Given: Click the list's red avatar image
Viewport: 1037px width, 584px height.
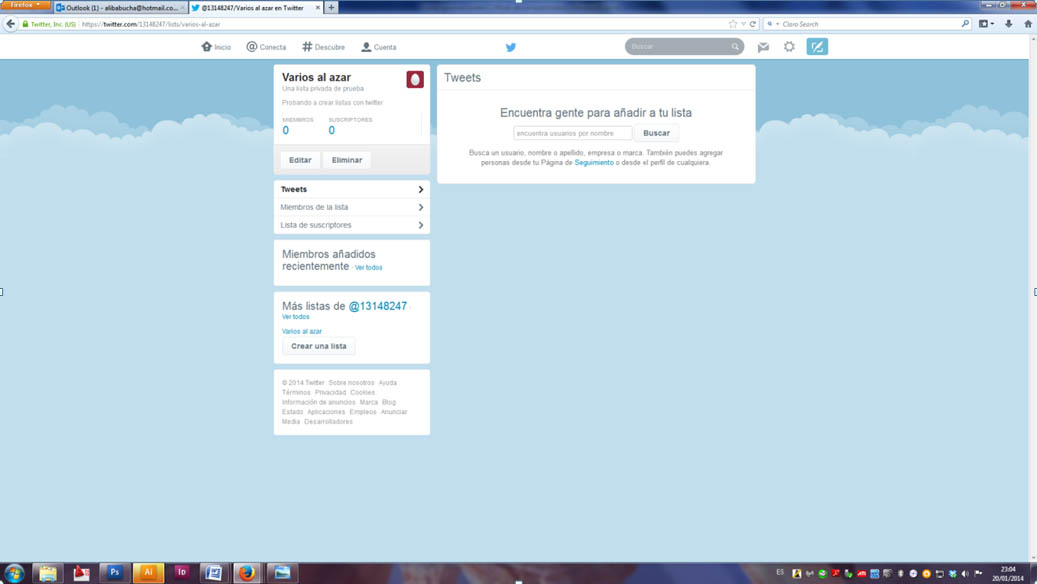Looking at the screenshot, I should [x=415, y=80].
